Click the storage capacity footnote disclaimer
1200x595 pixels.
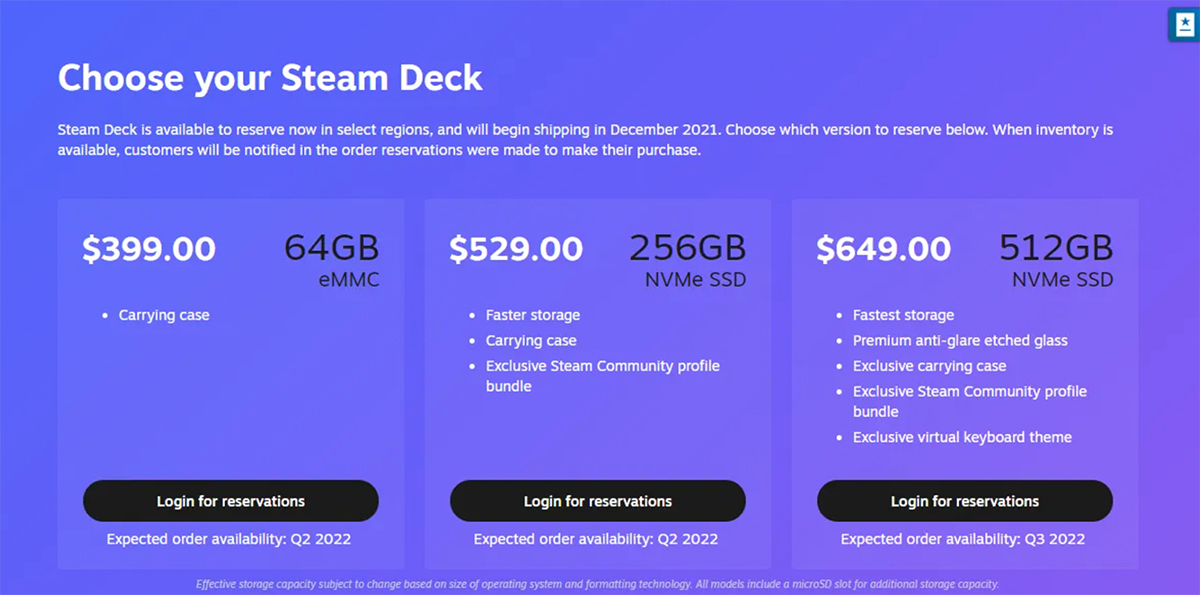[x=597, y=584]
